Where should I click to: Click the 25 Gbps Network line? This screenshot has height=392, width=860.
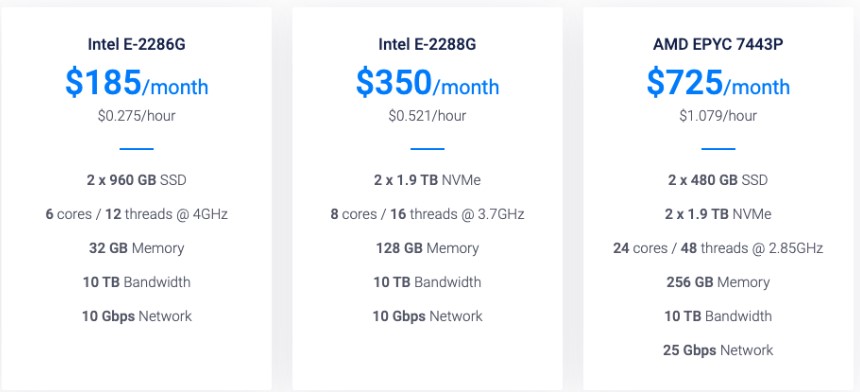click(718, 350)
